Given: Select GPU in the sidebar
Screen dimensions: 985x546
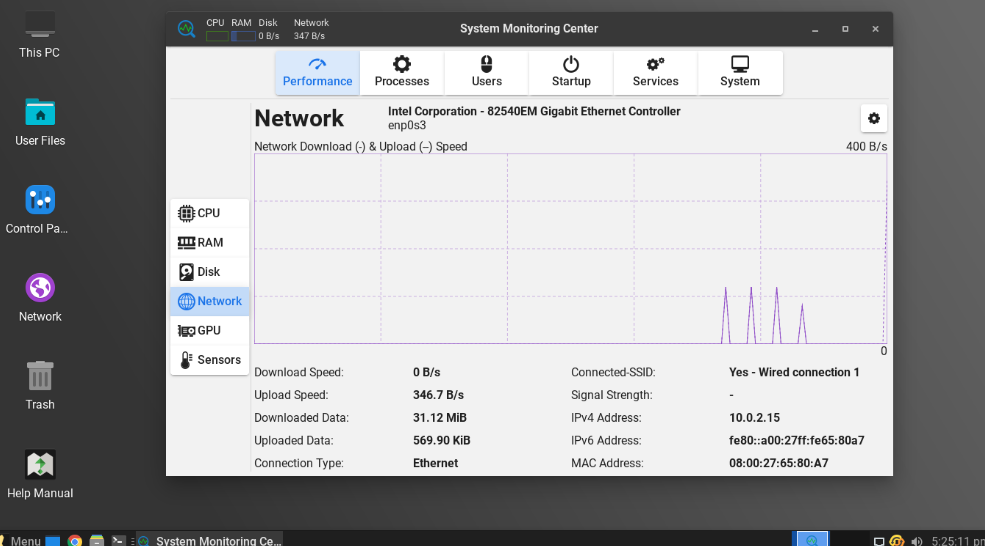Looking at the screenshot, I should click(x=209, y=330).
